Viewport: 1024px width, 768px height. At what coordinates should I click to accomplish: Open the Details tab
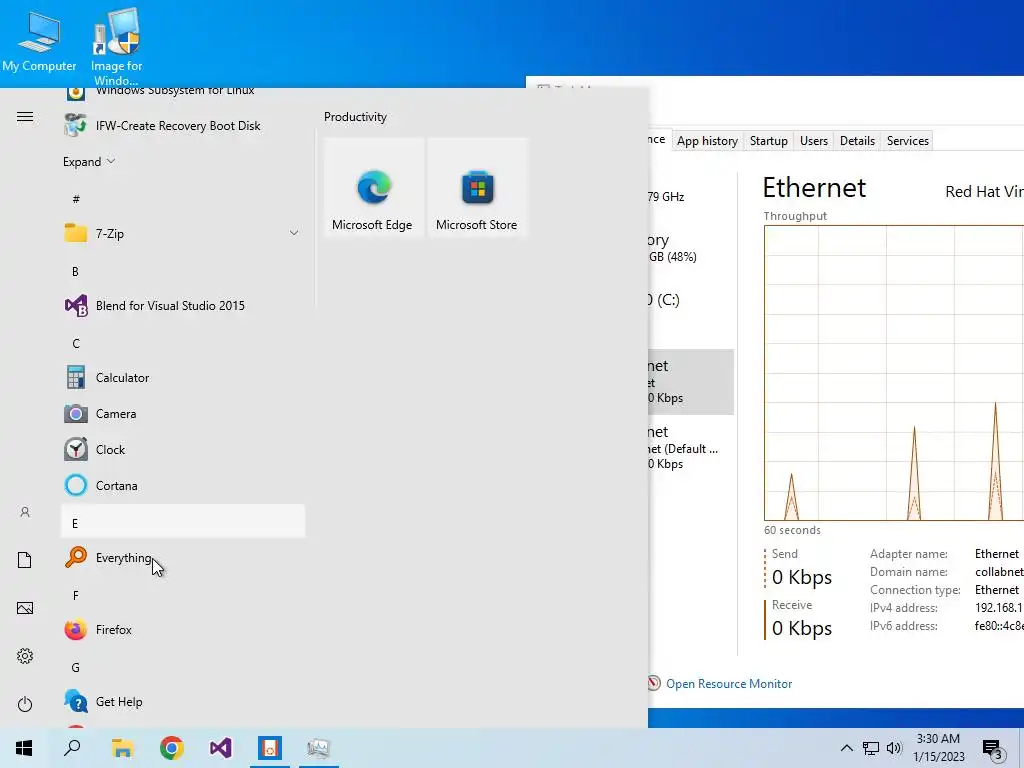857,140
